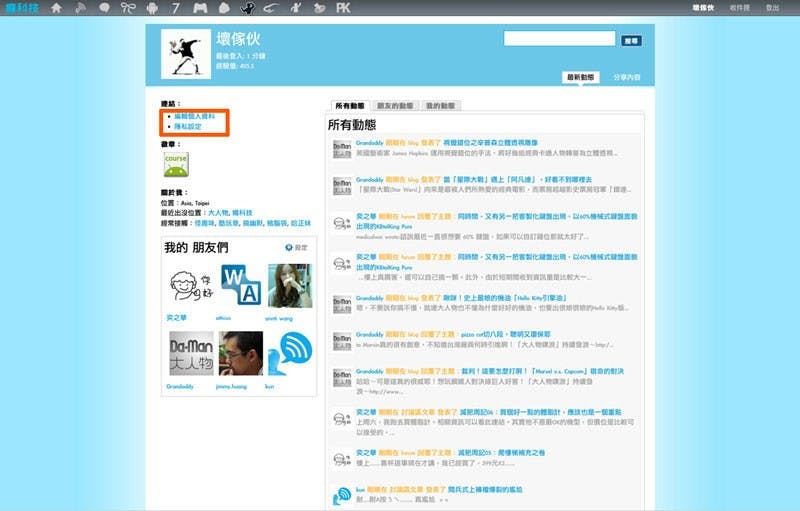
Task: Open the James Hopkins blog post title
Action: click(x=490, y=143)
